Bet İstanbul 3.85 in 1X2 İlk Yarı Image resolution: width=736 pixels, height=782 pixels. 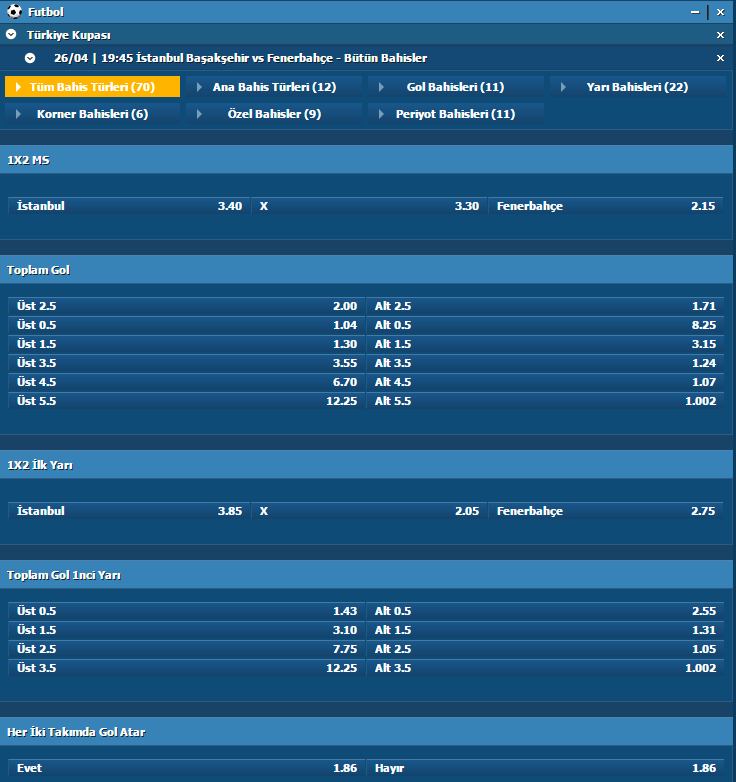129,511
